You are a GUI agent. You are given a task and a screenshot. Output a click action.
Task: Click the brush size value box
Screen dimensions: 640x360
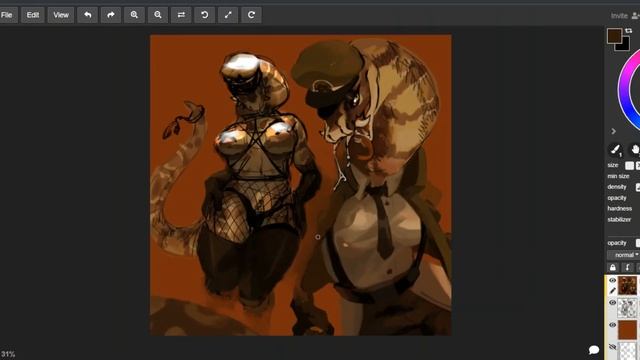629,165
